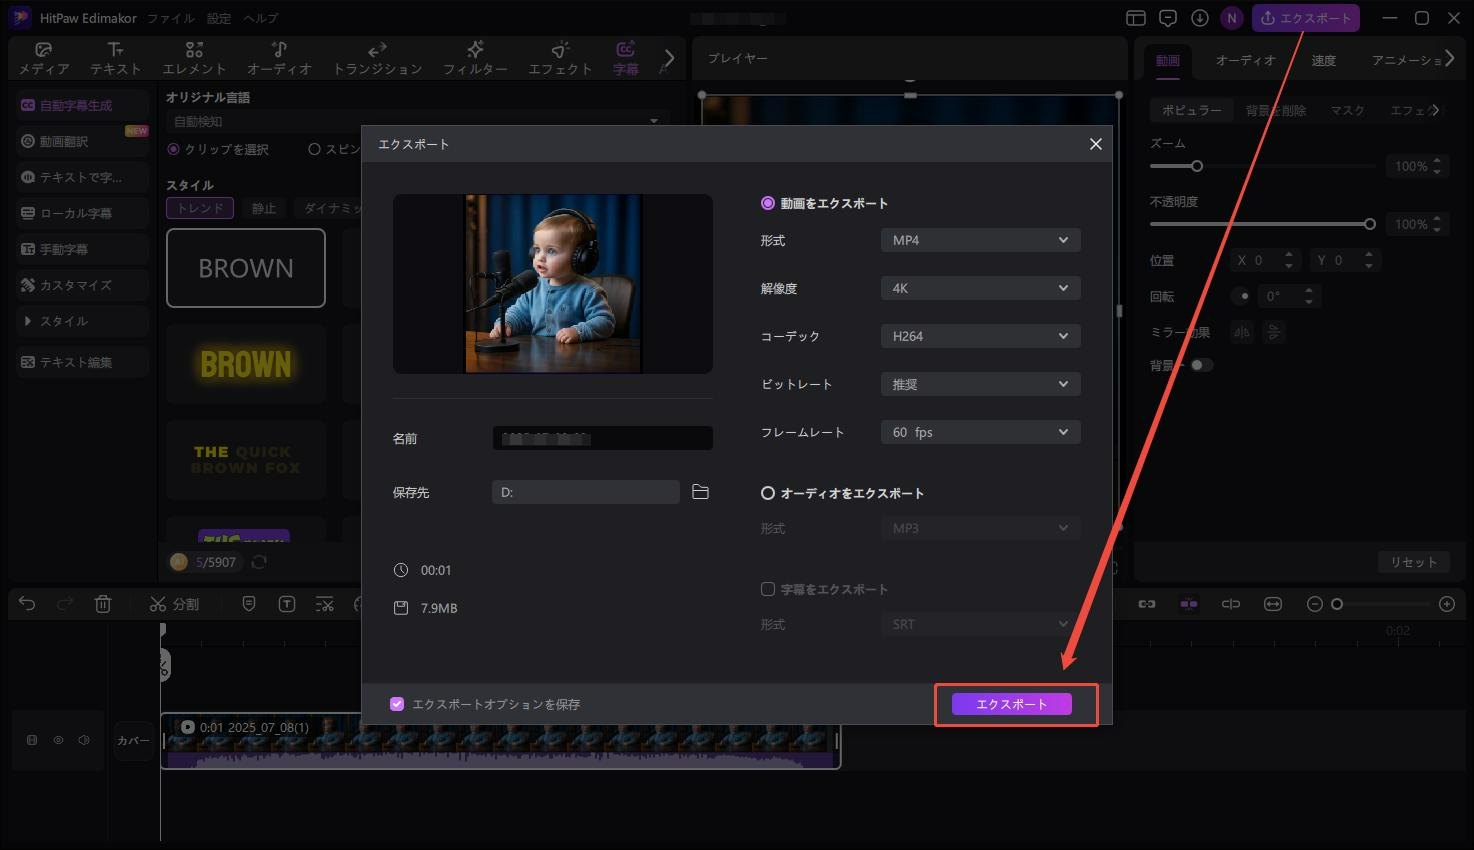Image resolution: width=1474 pixels, height=850 pixels.
Task: Click the redo arrow in timeline toolbar
Action: [65, 604]
